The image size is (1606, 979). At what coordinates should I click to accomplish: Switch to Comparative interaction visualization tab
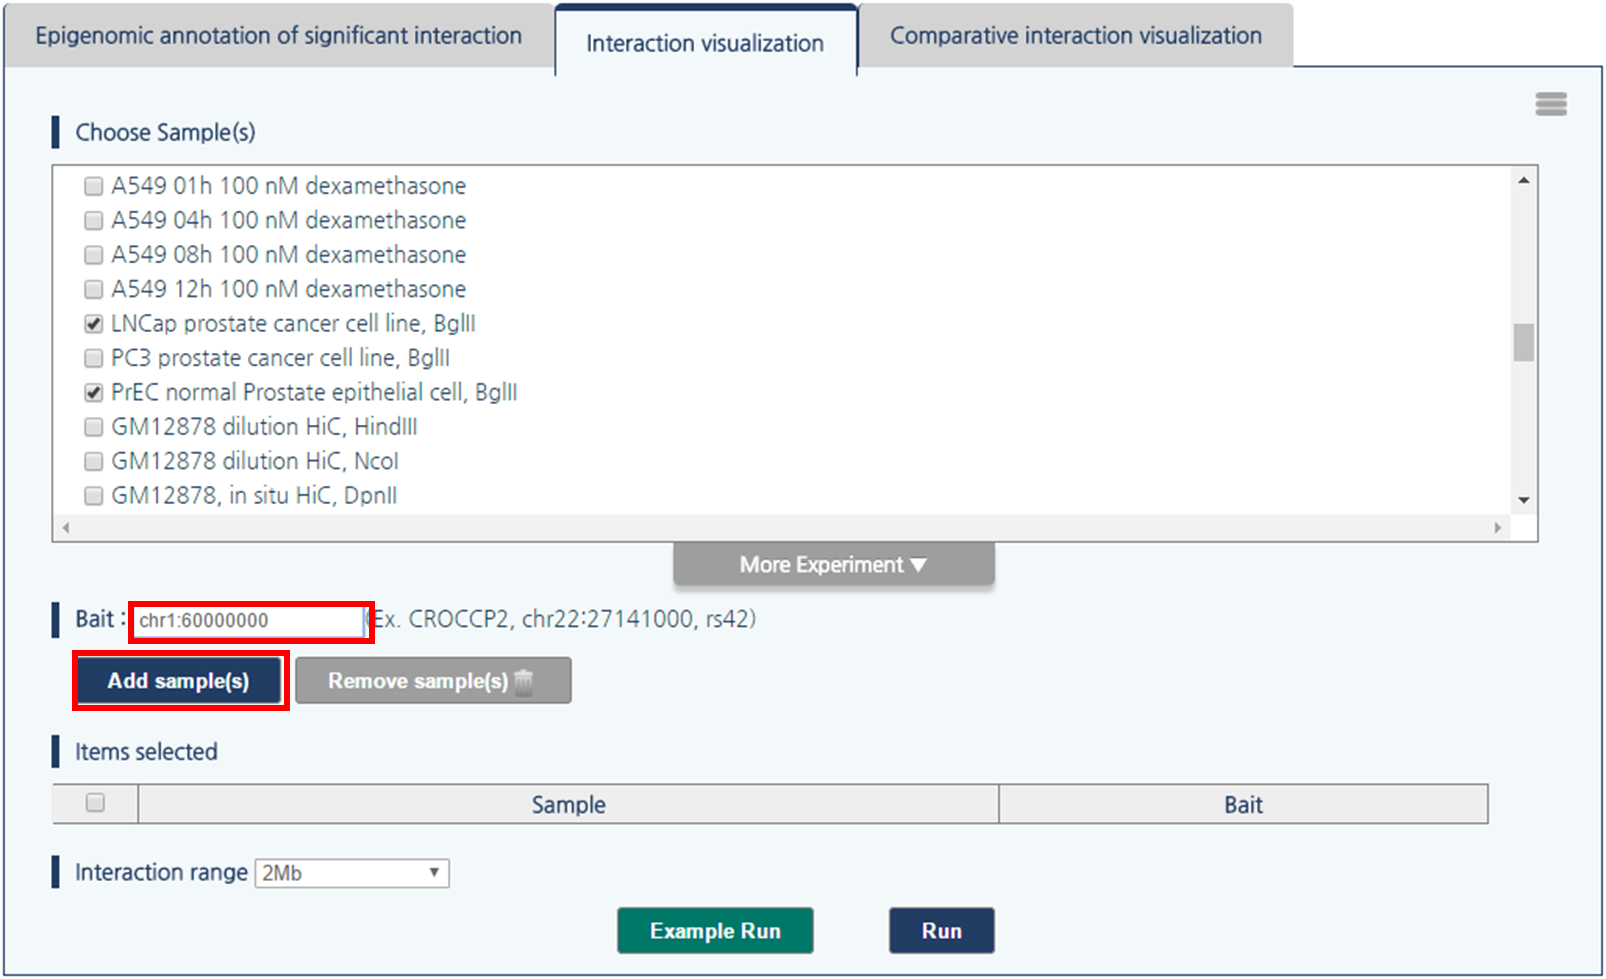point(1076,36)
